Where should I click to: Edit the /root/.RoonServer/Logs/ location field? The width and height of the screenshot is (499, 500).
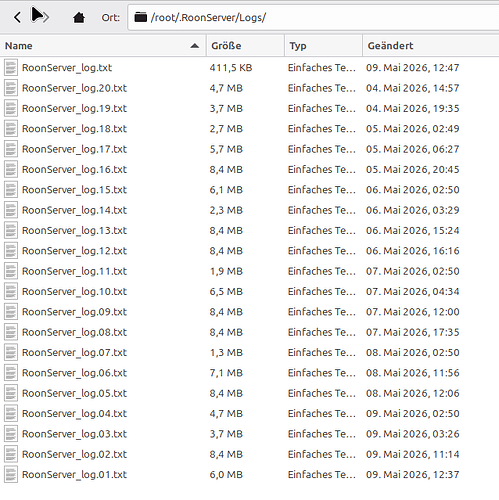[313, 17]
